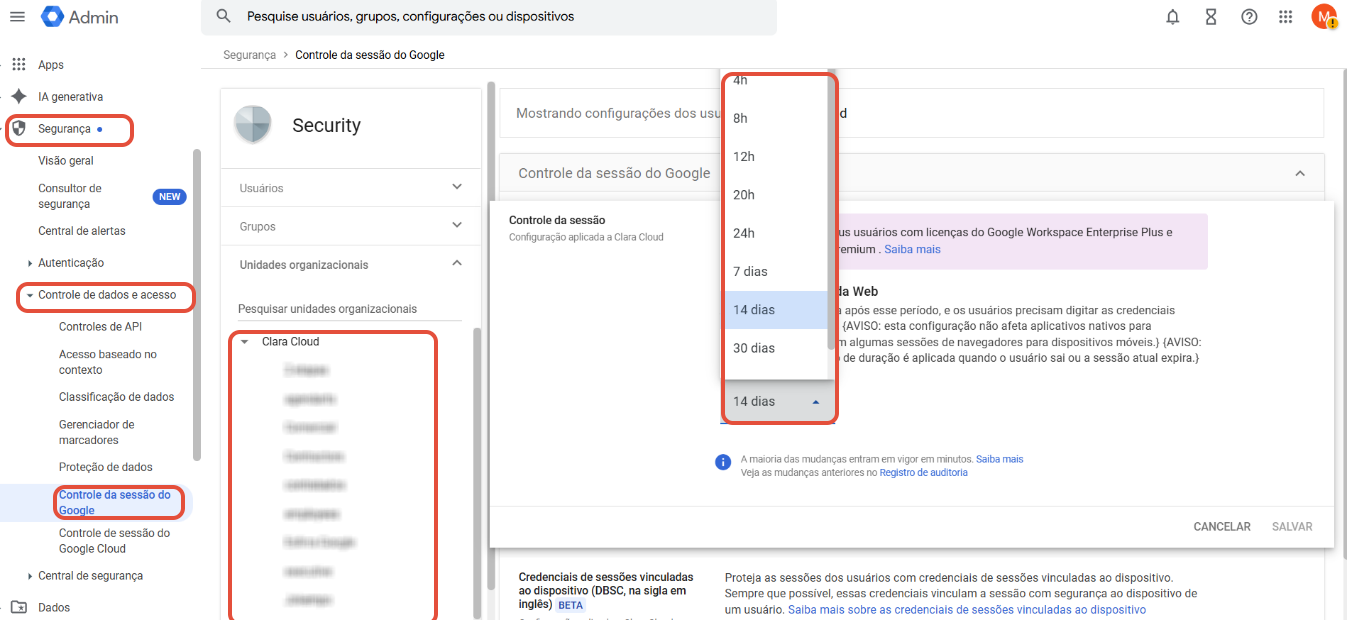Collapse the Clara Cloud tree node
The width and height of the screenshot is (1347, 620).
click(x=245, y=342)
